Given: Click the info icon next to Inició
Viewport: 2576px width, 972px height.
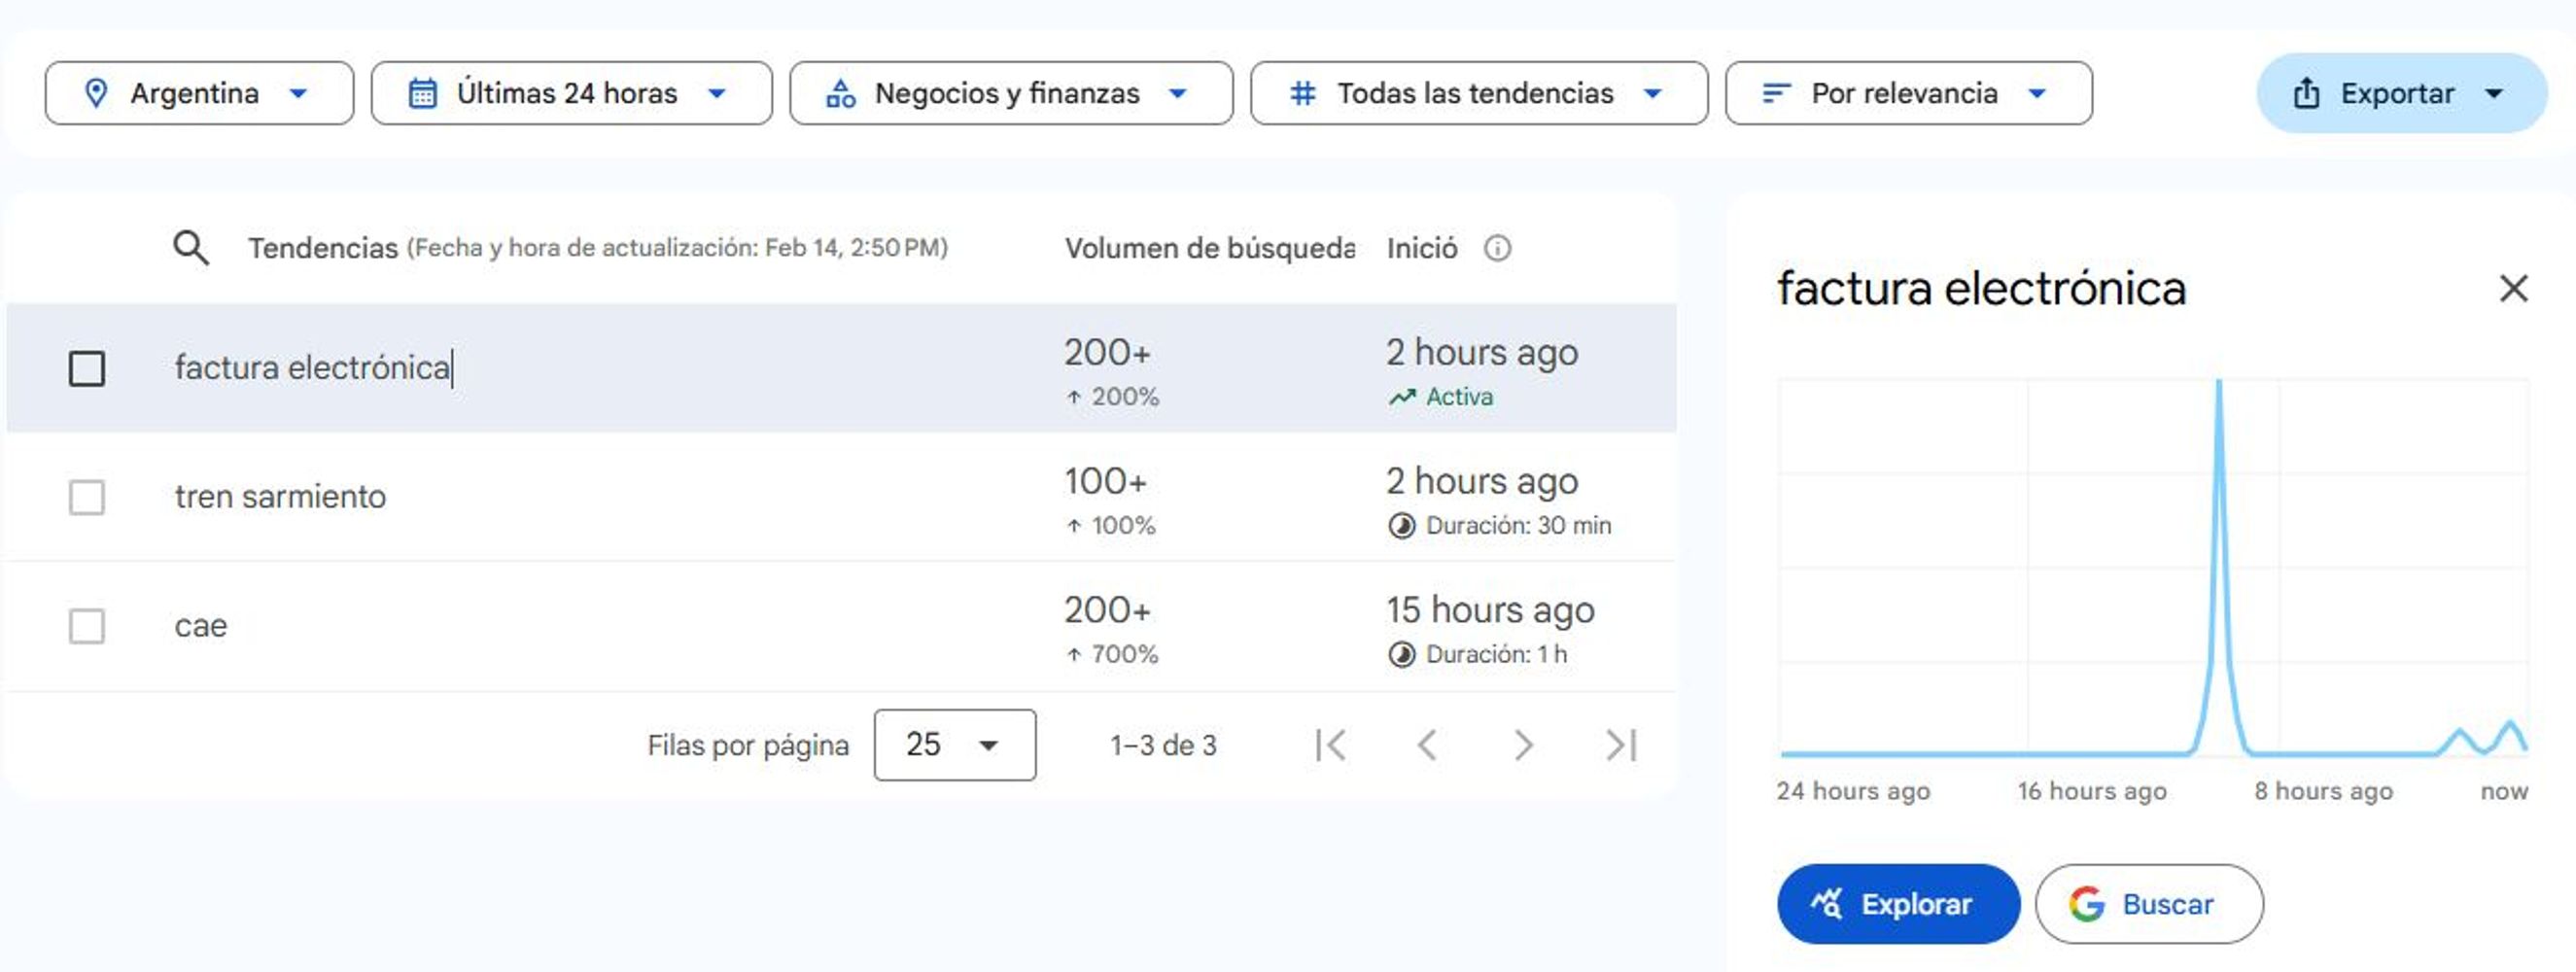Looking at the screenshot, I should [1497, 248].
